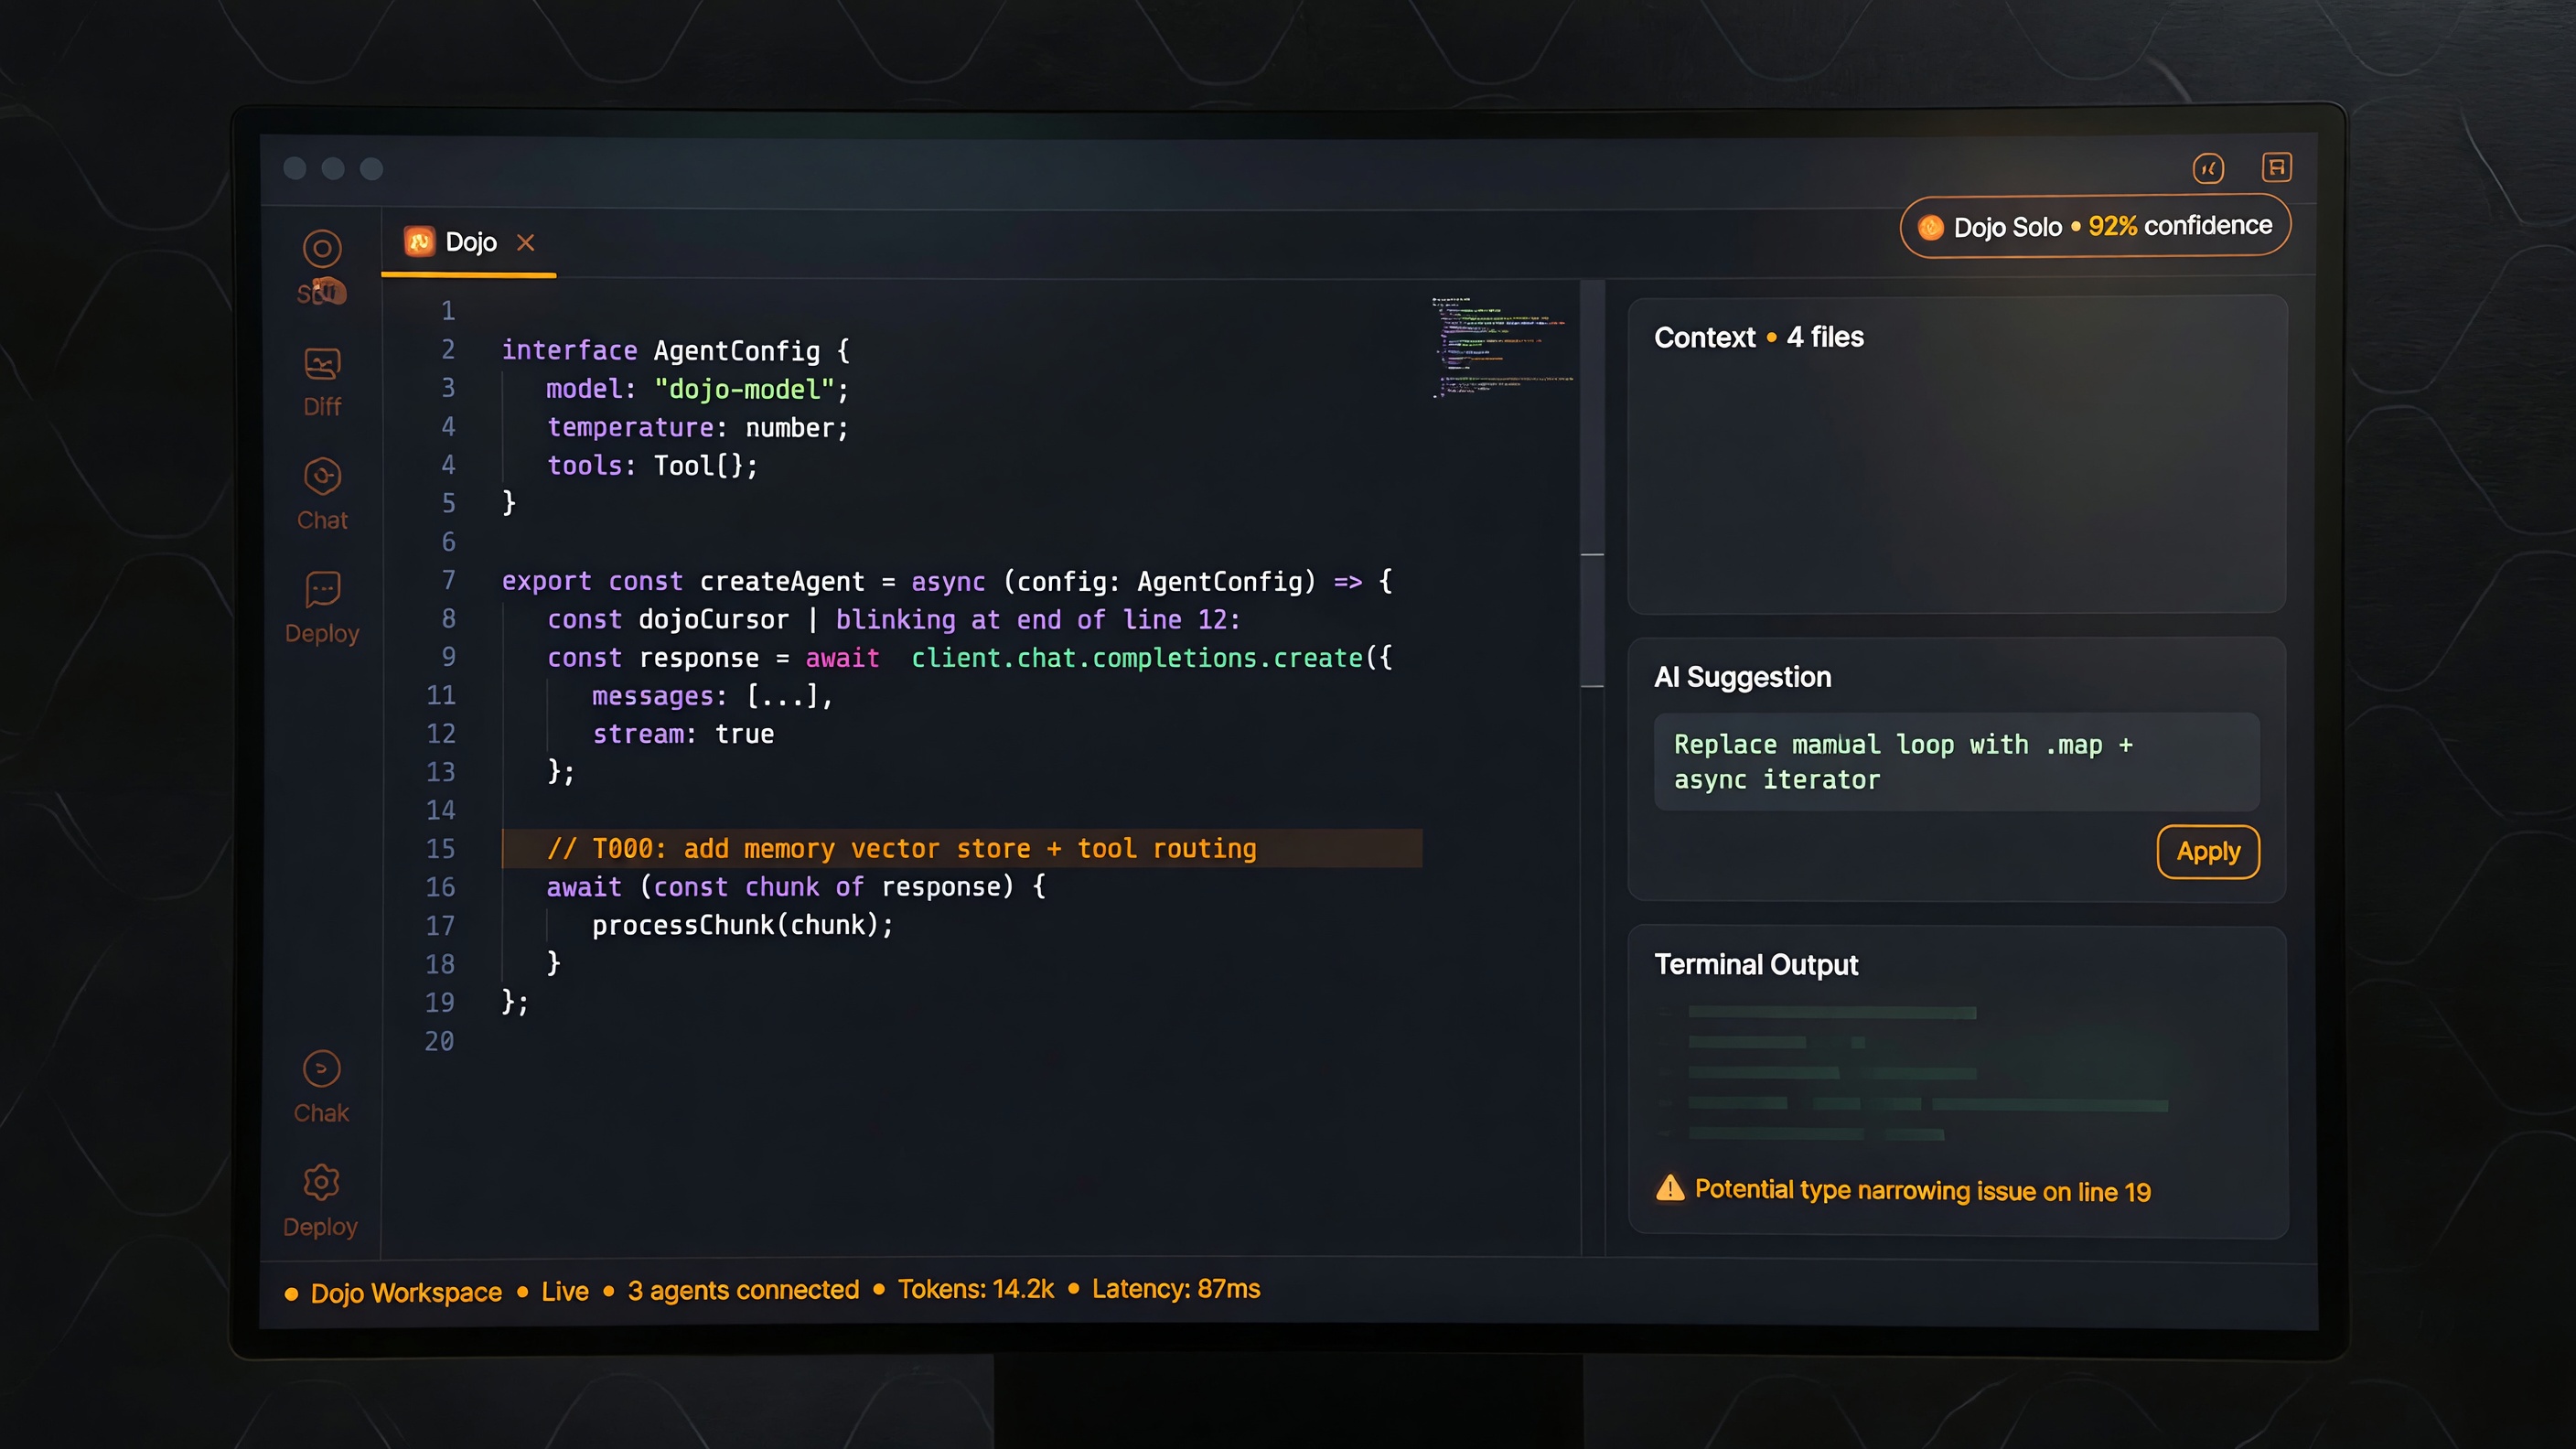Image resolution: width=2576 pixels, height=1449 pixels.
Task: Click 'client.chat.completions.create({' in the code
Action: [x=1151, y=657]
